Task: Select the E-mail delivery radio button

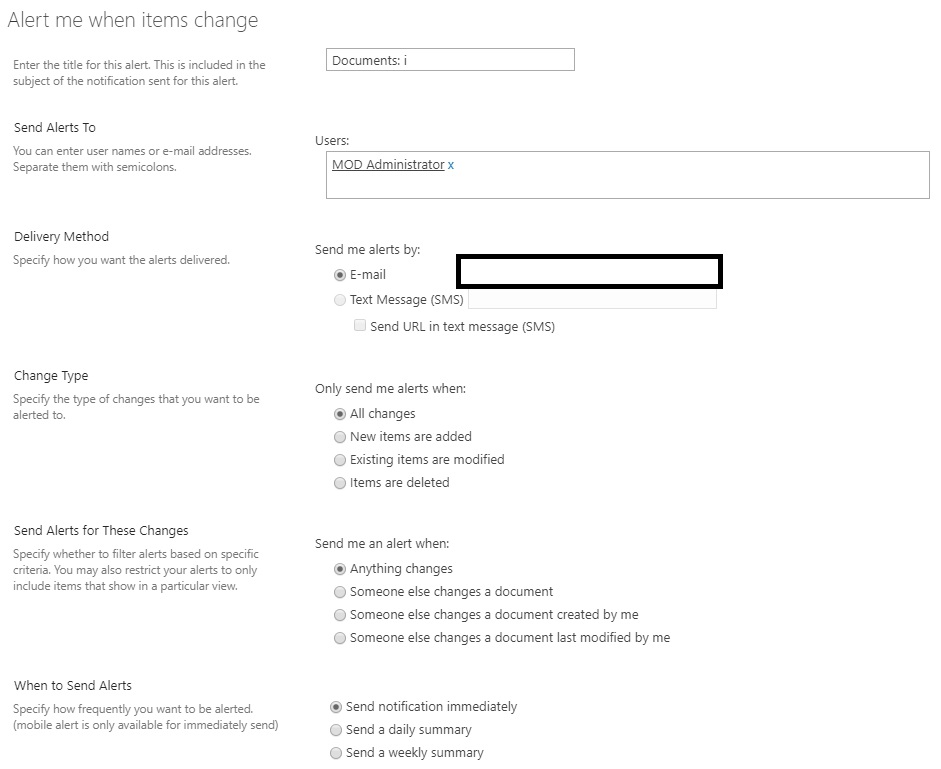Action: point(340,275)
